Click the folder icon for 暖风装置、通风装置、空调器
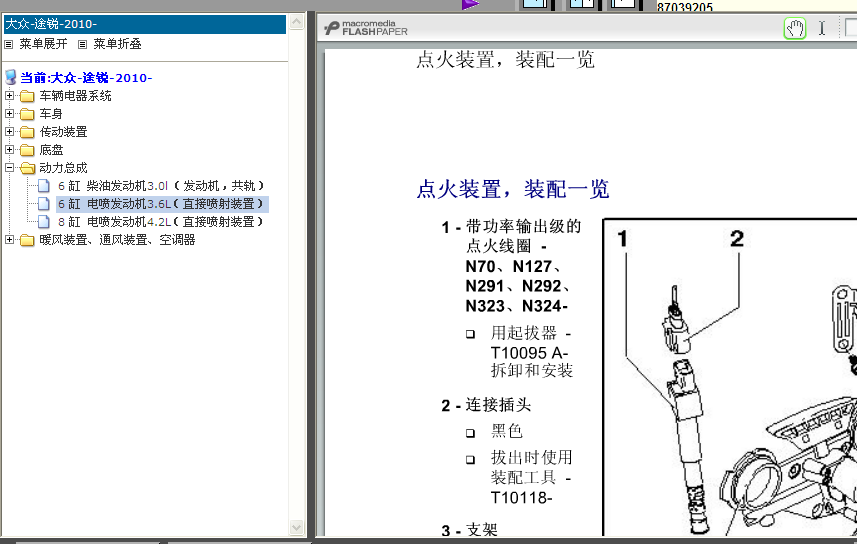Image resolution: width=857 pixels, height=544 pixels. point(27,241)
